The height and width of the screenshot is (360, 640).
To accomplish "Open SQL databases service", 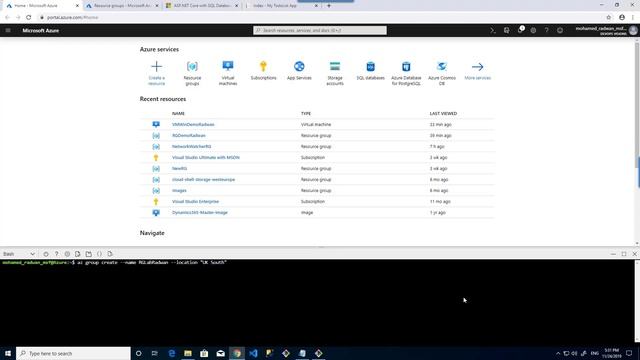I will [x=371, y=70].
